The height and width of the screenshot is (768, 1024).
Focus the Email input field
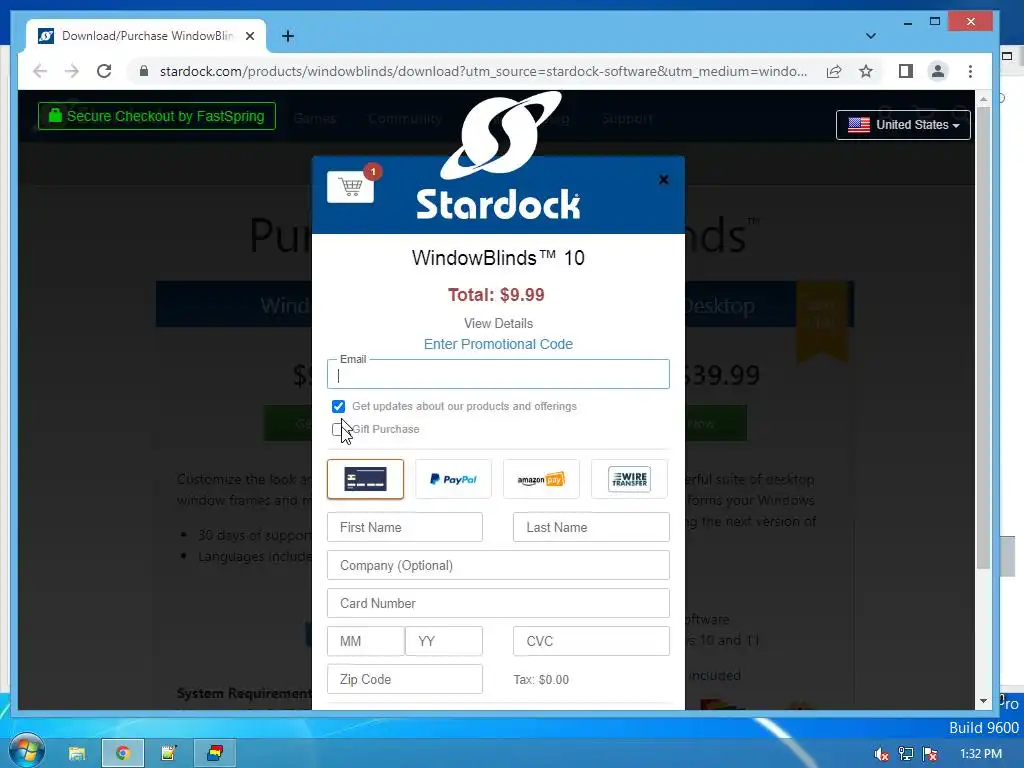498,374
